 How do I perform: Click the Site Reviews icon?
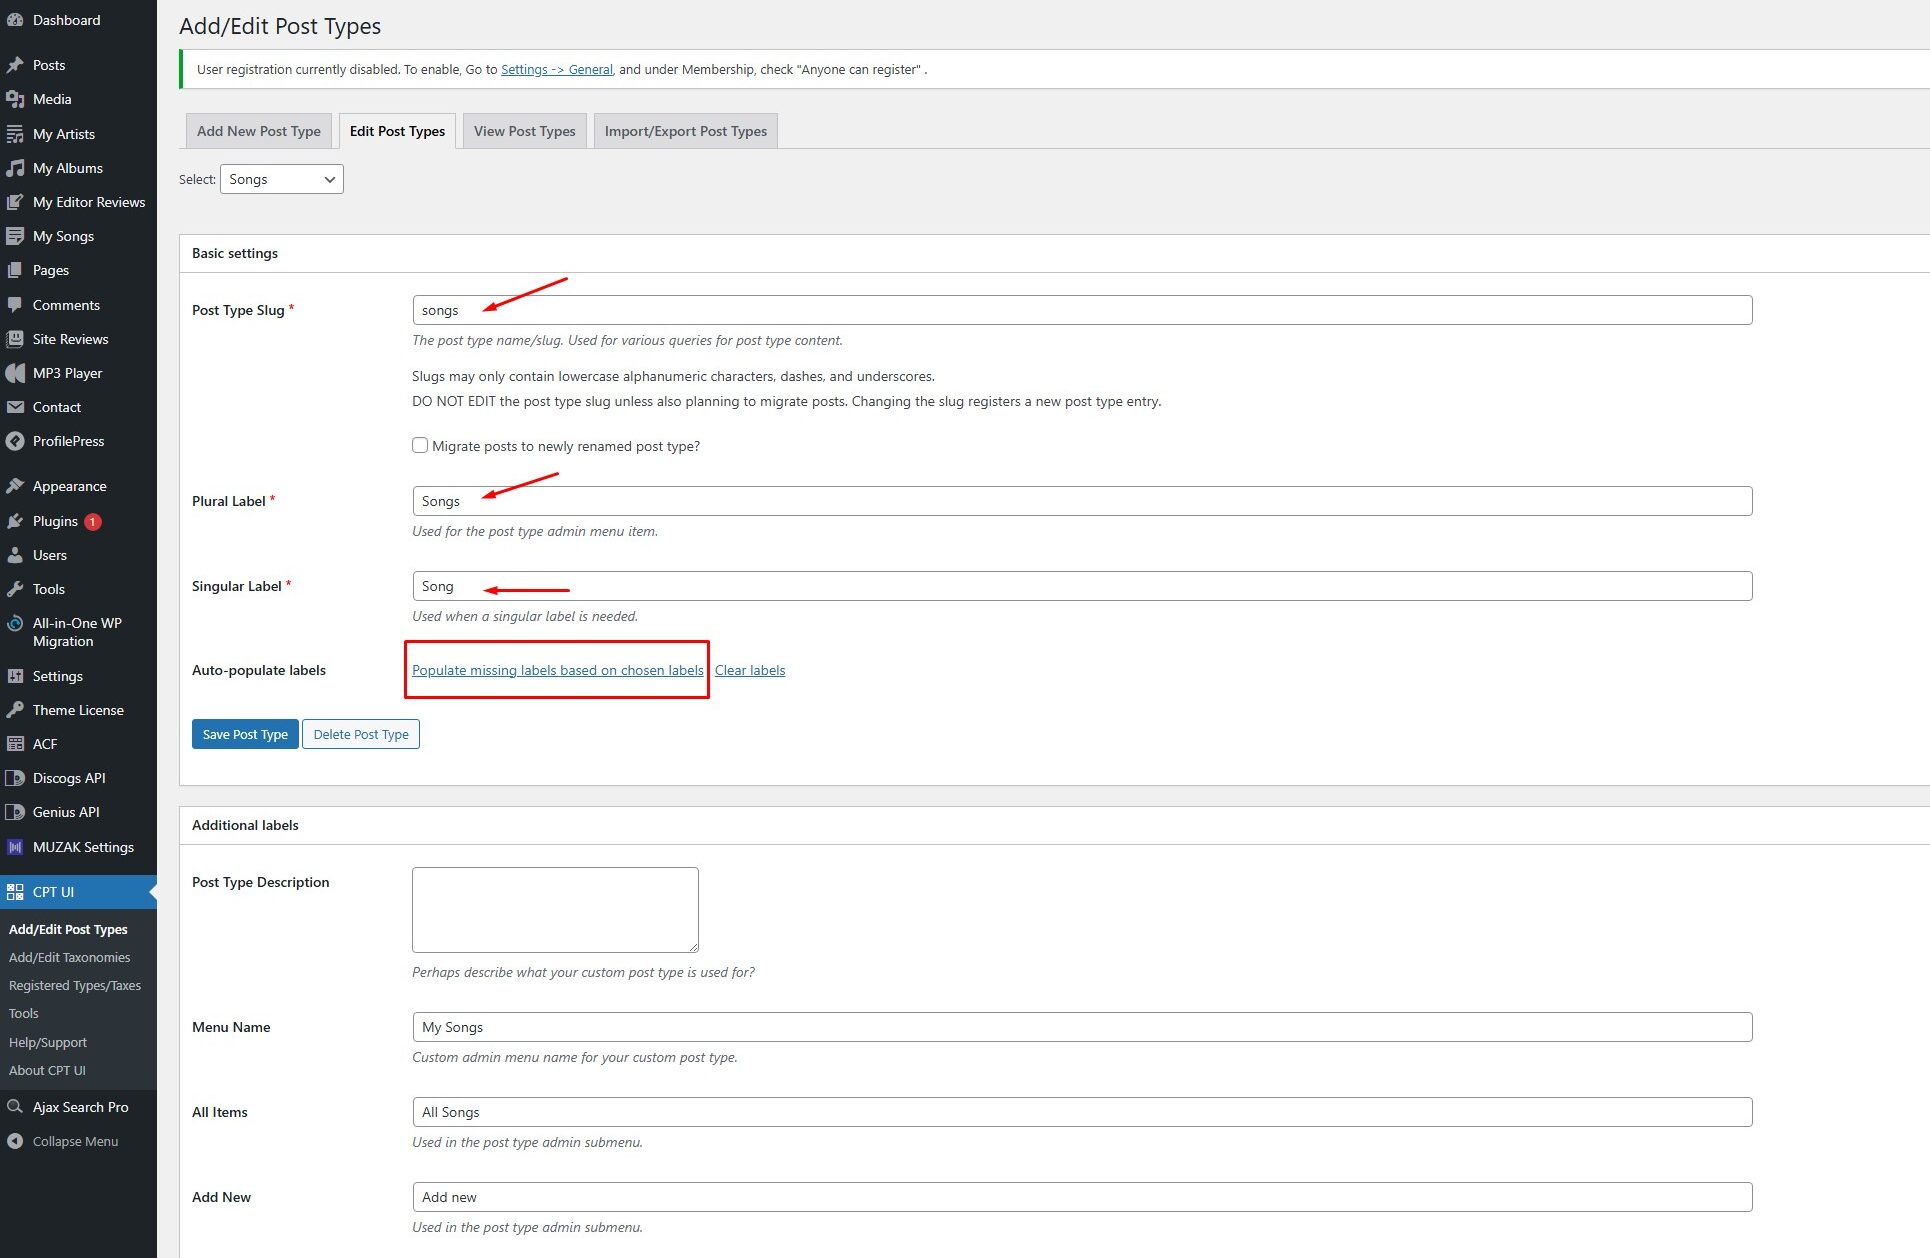point(15,339)
